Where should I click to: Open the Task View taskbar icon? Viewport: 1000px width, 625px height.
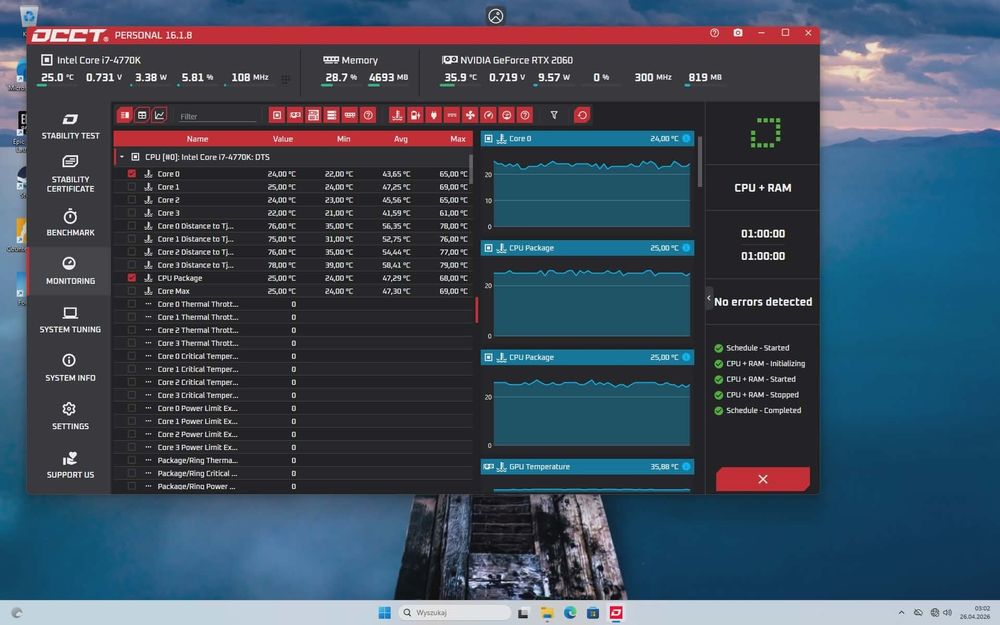pyautogui.click(x=523, y=613)
